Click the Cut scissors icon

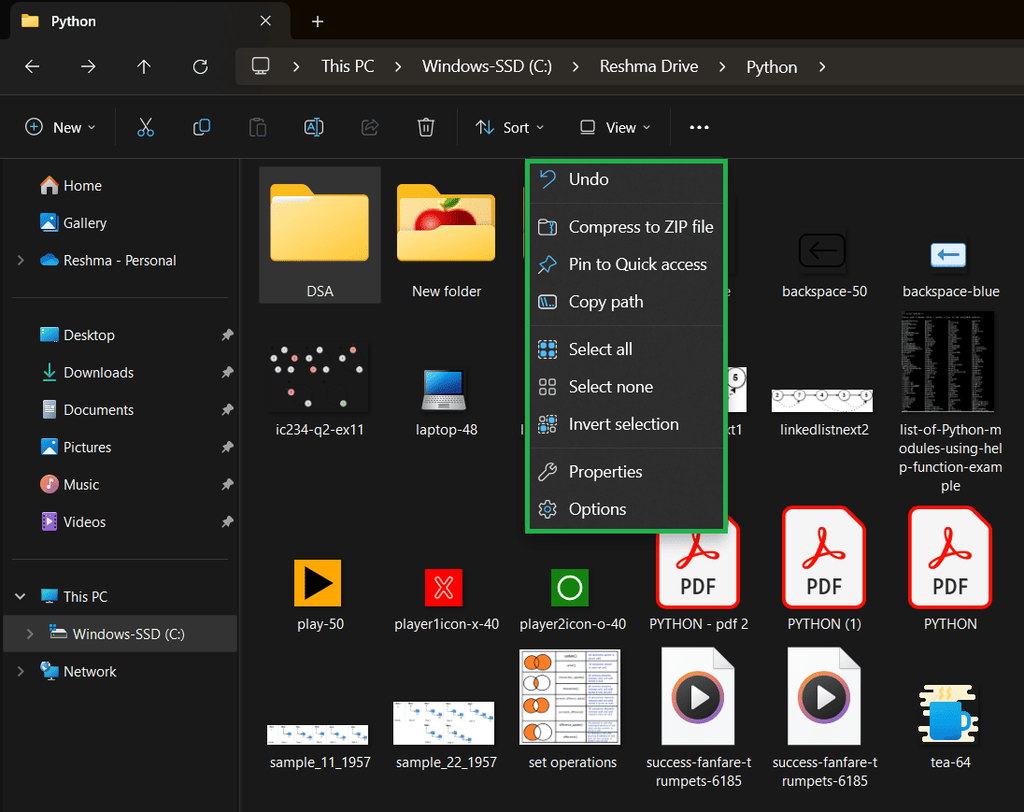146,127
